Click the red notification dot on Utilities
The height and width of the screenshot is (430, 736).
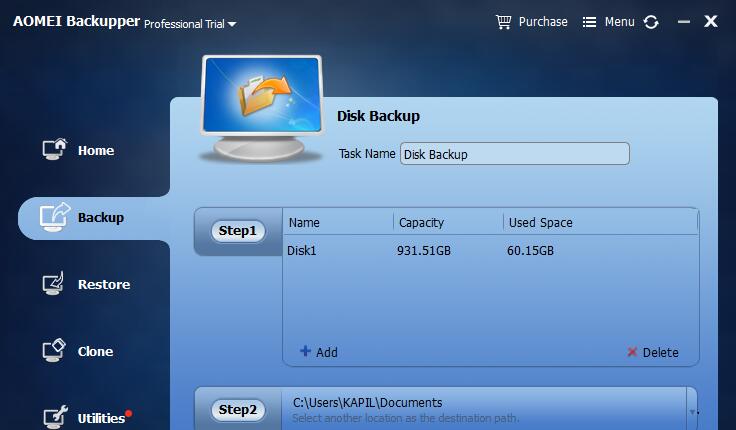(129, 414)
